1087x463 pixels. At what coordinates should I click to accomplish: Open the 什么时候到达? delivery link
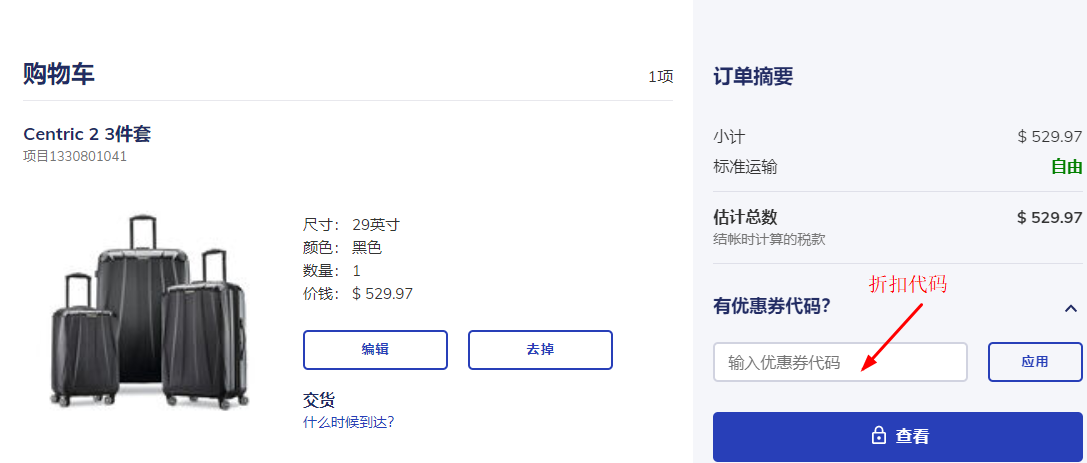pyautogui.click(x=349, y=422)
